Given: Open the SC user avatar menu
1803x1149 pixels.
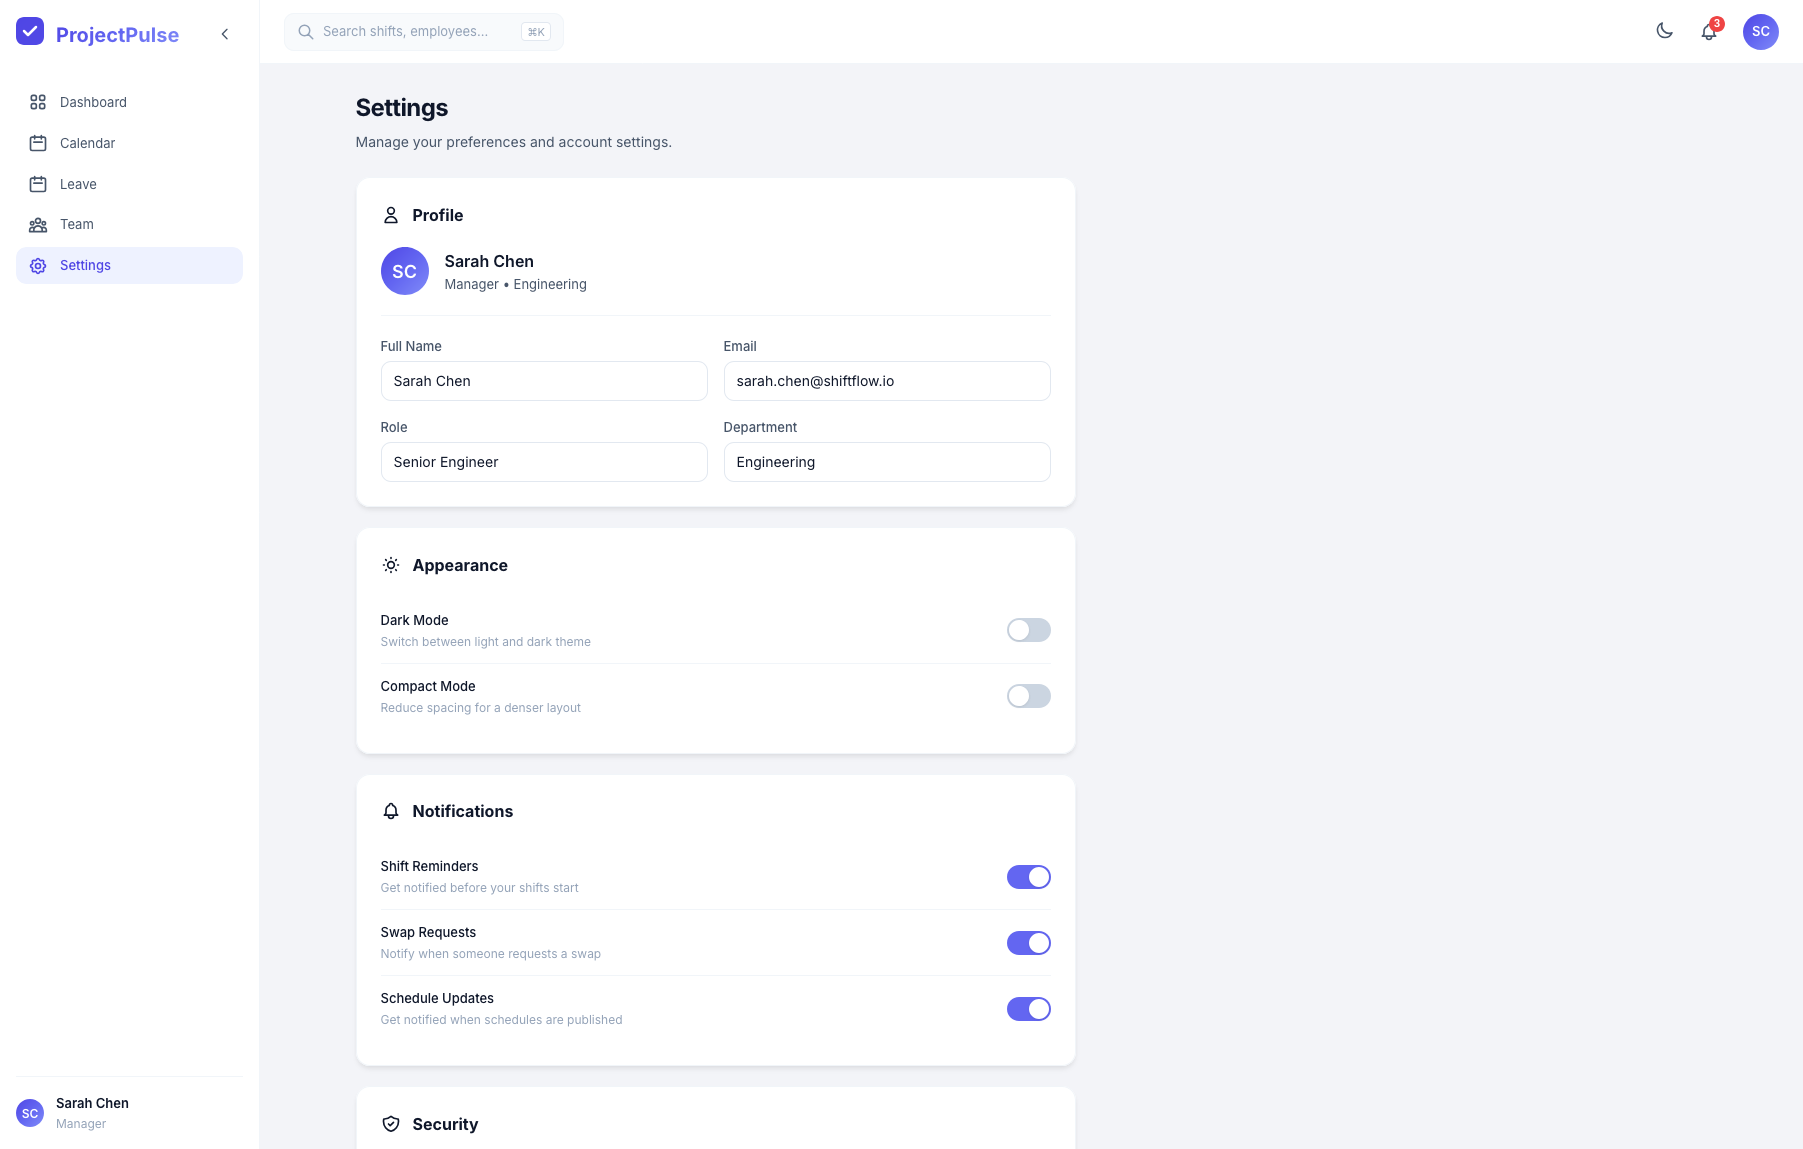Looking at the screenshot, I should [1760, 32].
